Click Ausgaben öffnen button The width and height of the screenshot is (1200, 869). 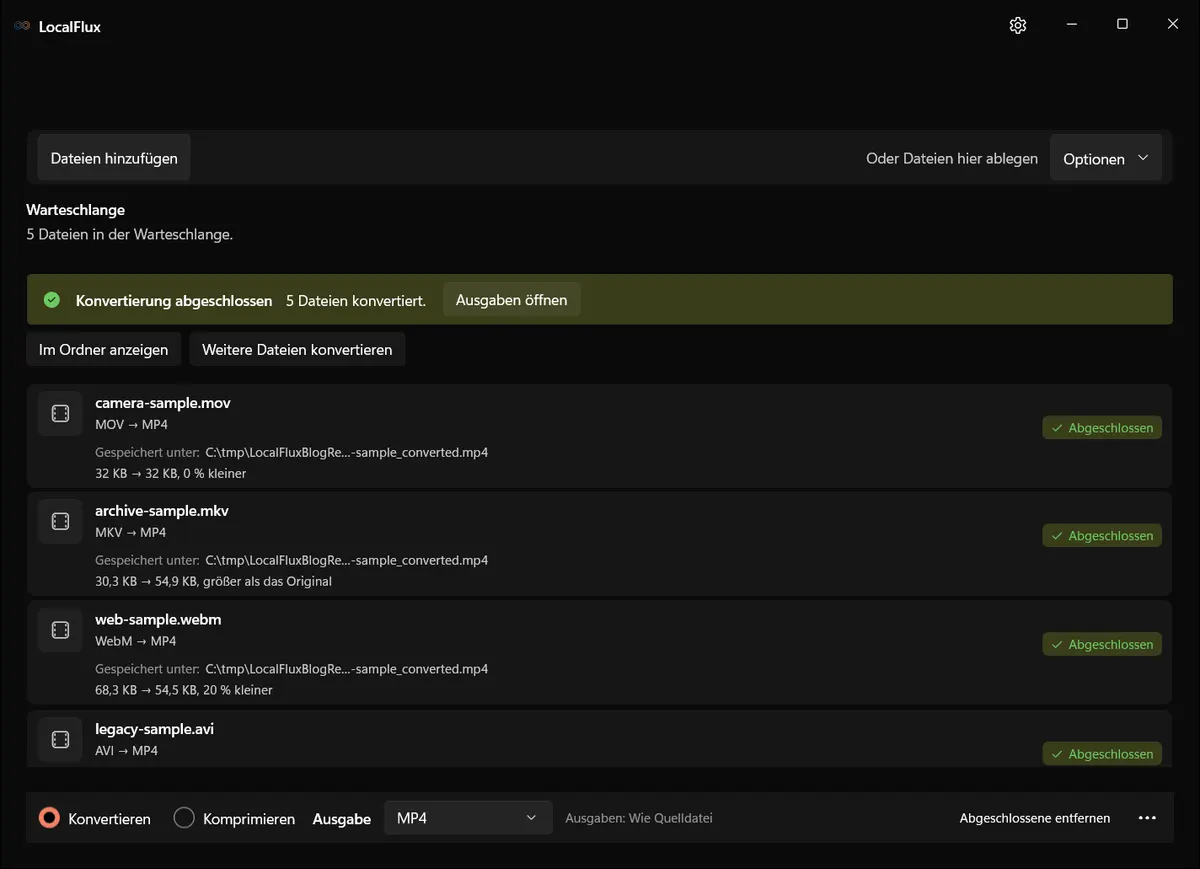(511, 300)
